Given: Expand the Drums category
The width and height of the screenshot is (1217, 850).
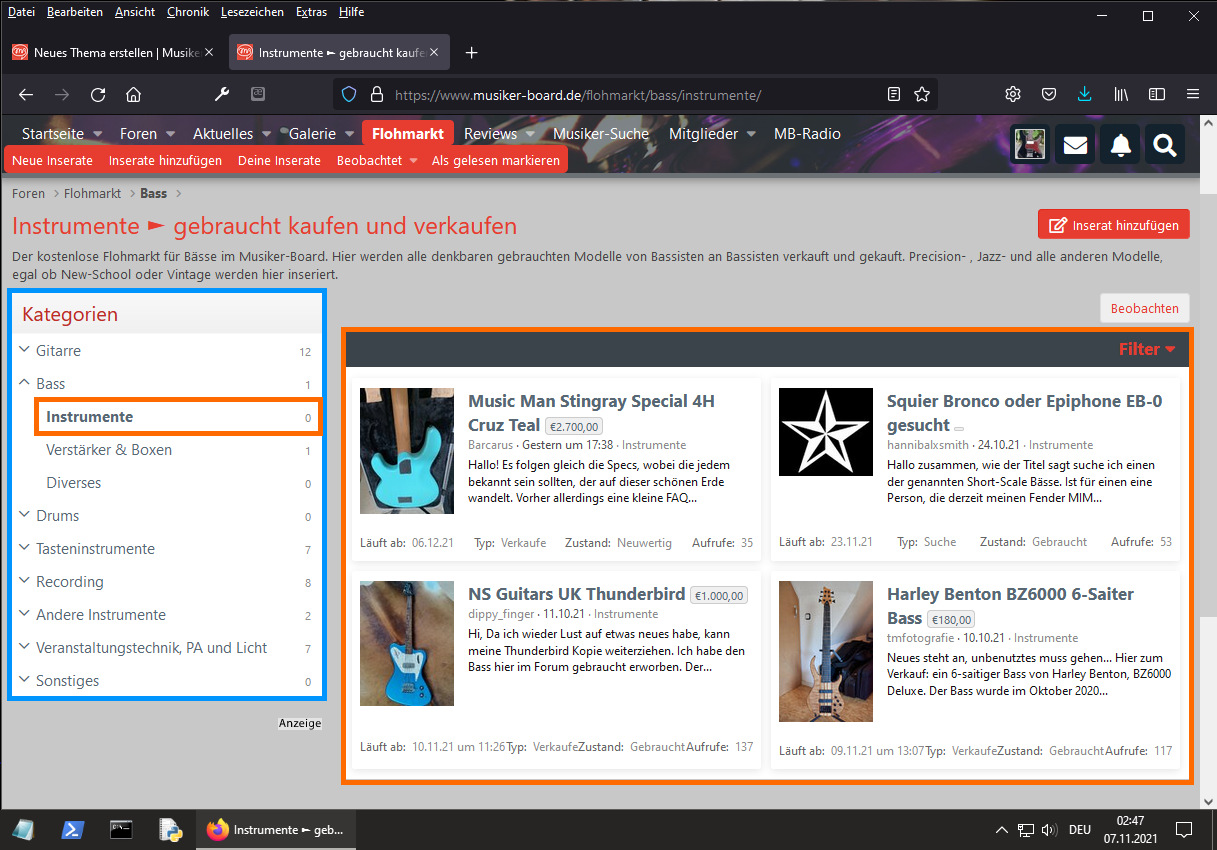Looking at the screenshot, I should click(24, 516).
